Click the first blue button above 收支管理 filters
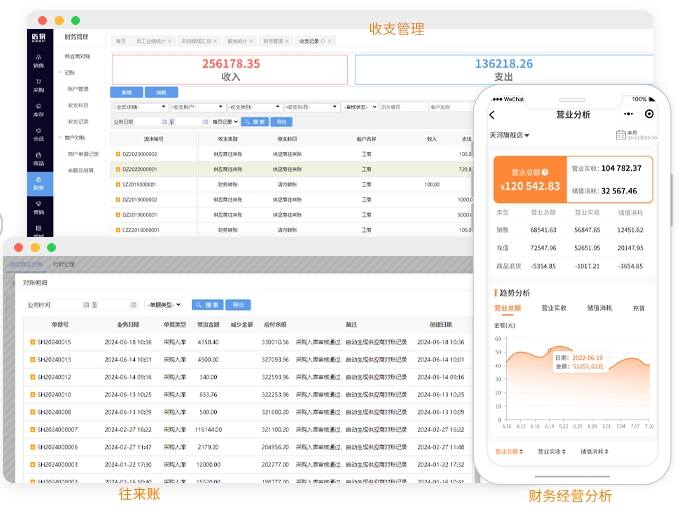Screen dimensions: 683x512 pos(126,92)
